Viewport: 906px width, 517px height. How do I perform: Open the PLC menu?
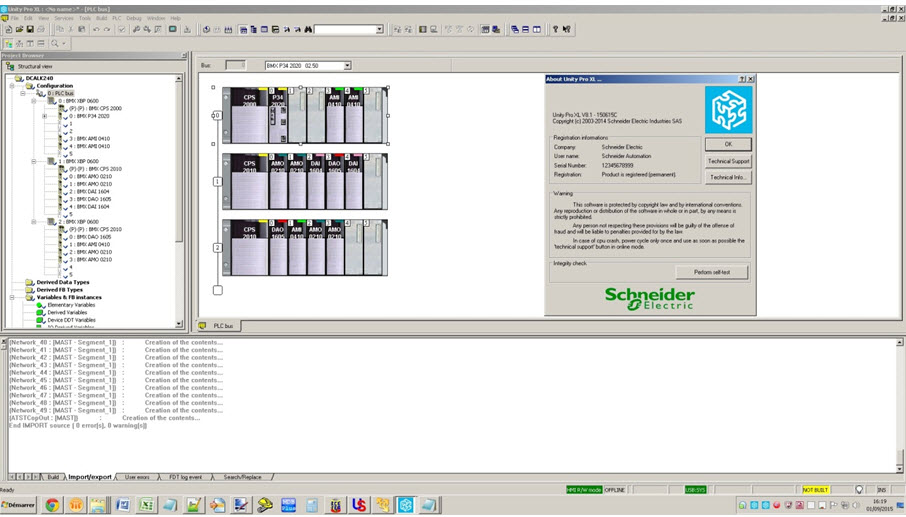coord(117,18)
